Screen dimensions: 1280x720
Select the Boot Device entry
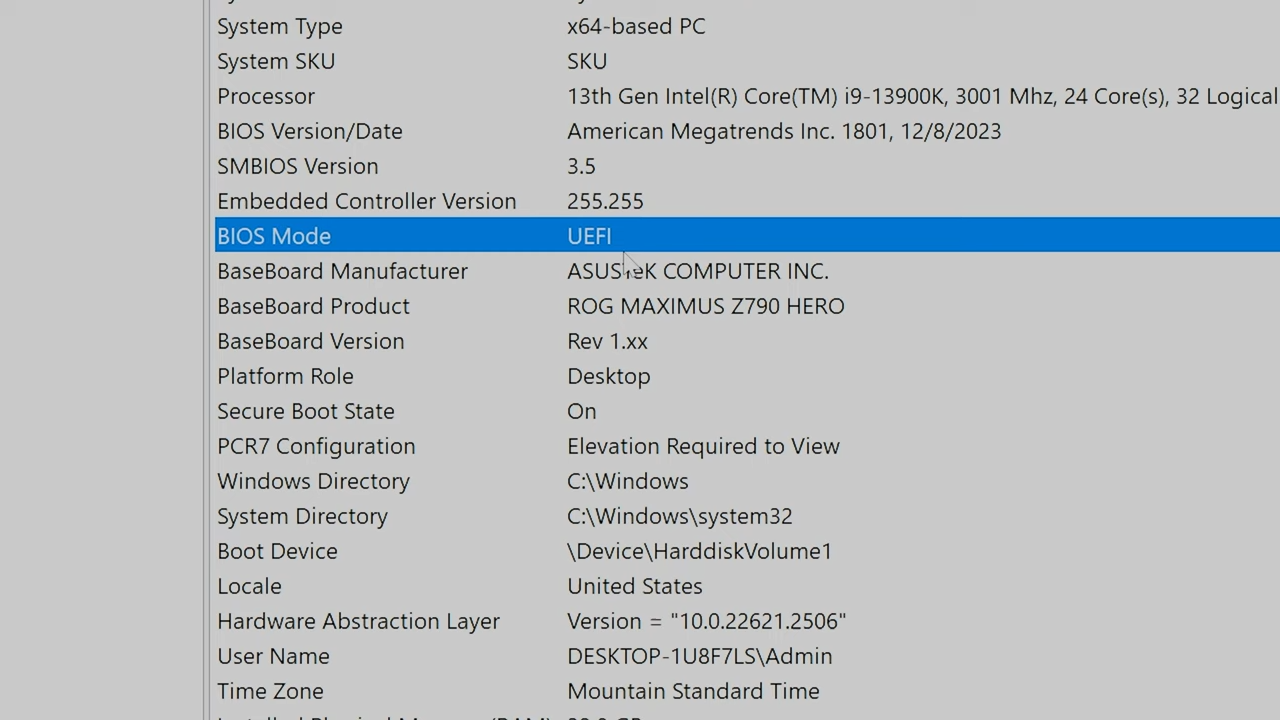(400, 551)
